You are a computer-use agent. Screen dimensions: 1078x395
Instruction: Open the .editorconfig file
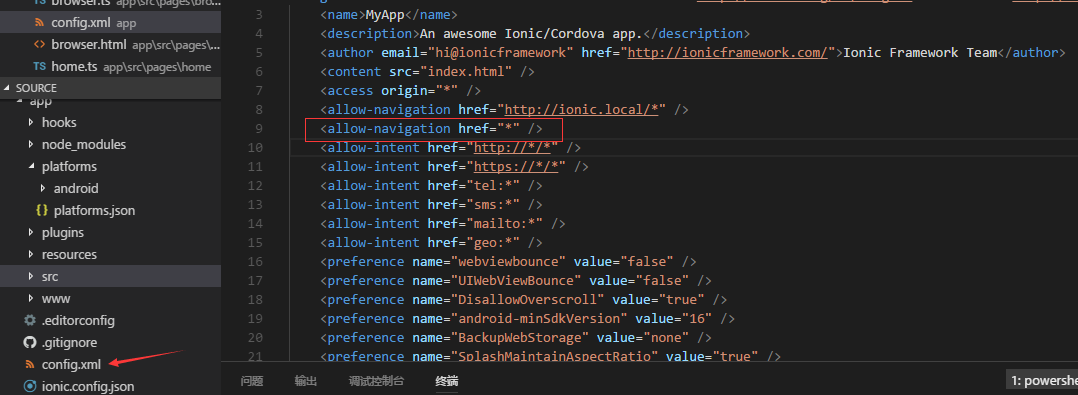(x=78, y=320)
